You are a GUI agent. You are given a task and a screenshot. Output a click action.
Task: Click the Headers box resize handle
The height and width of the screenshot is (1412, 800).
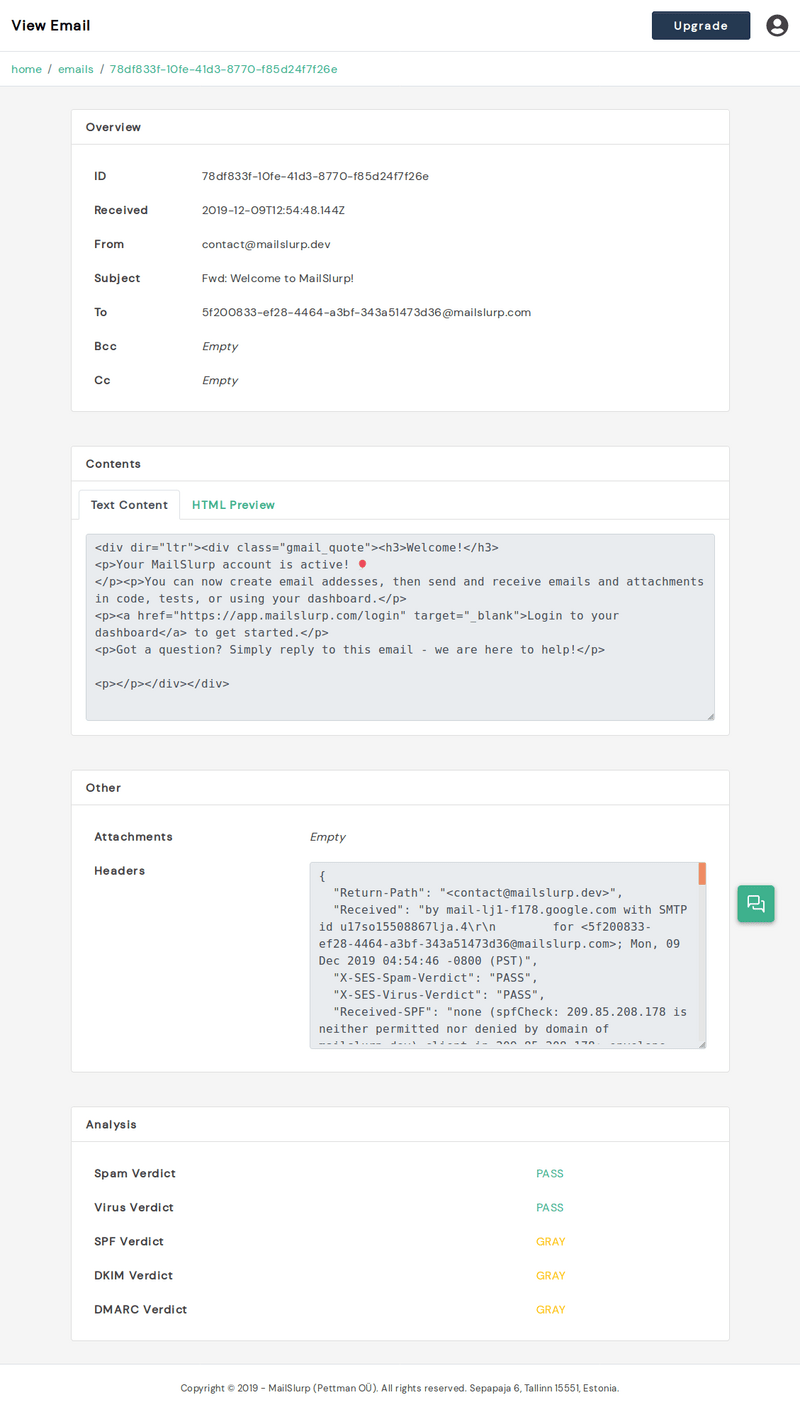coord(701,1043)
